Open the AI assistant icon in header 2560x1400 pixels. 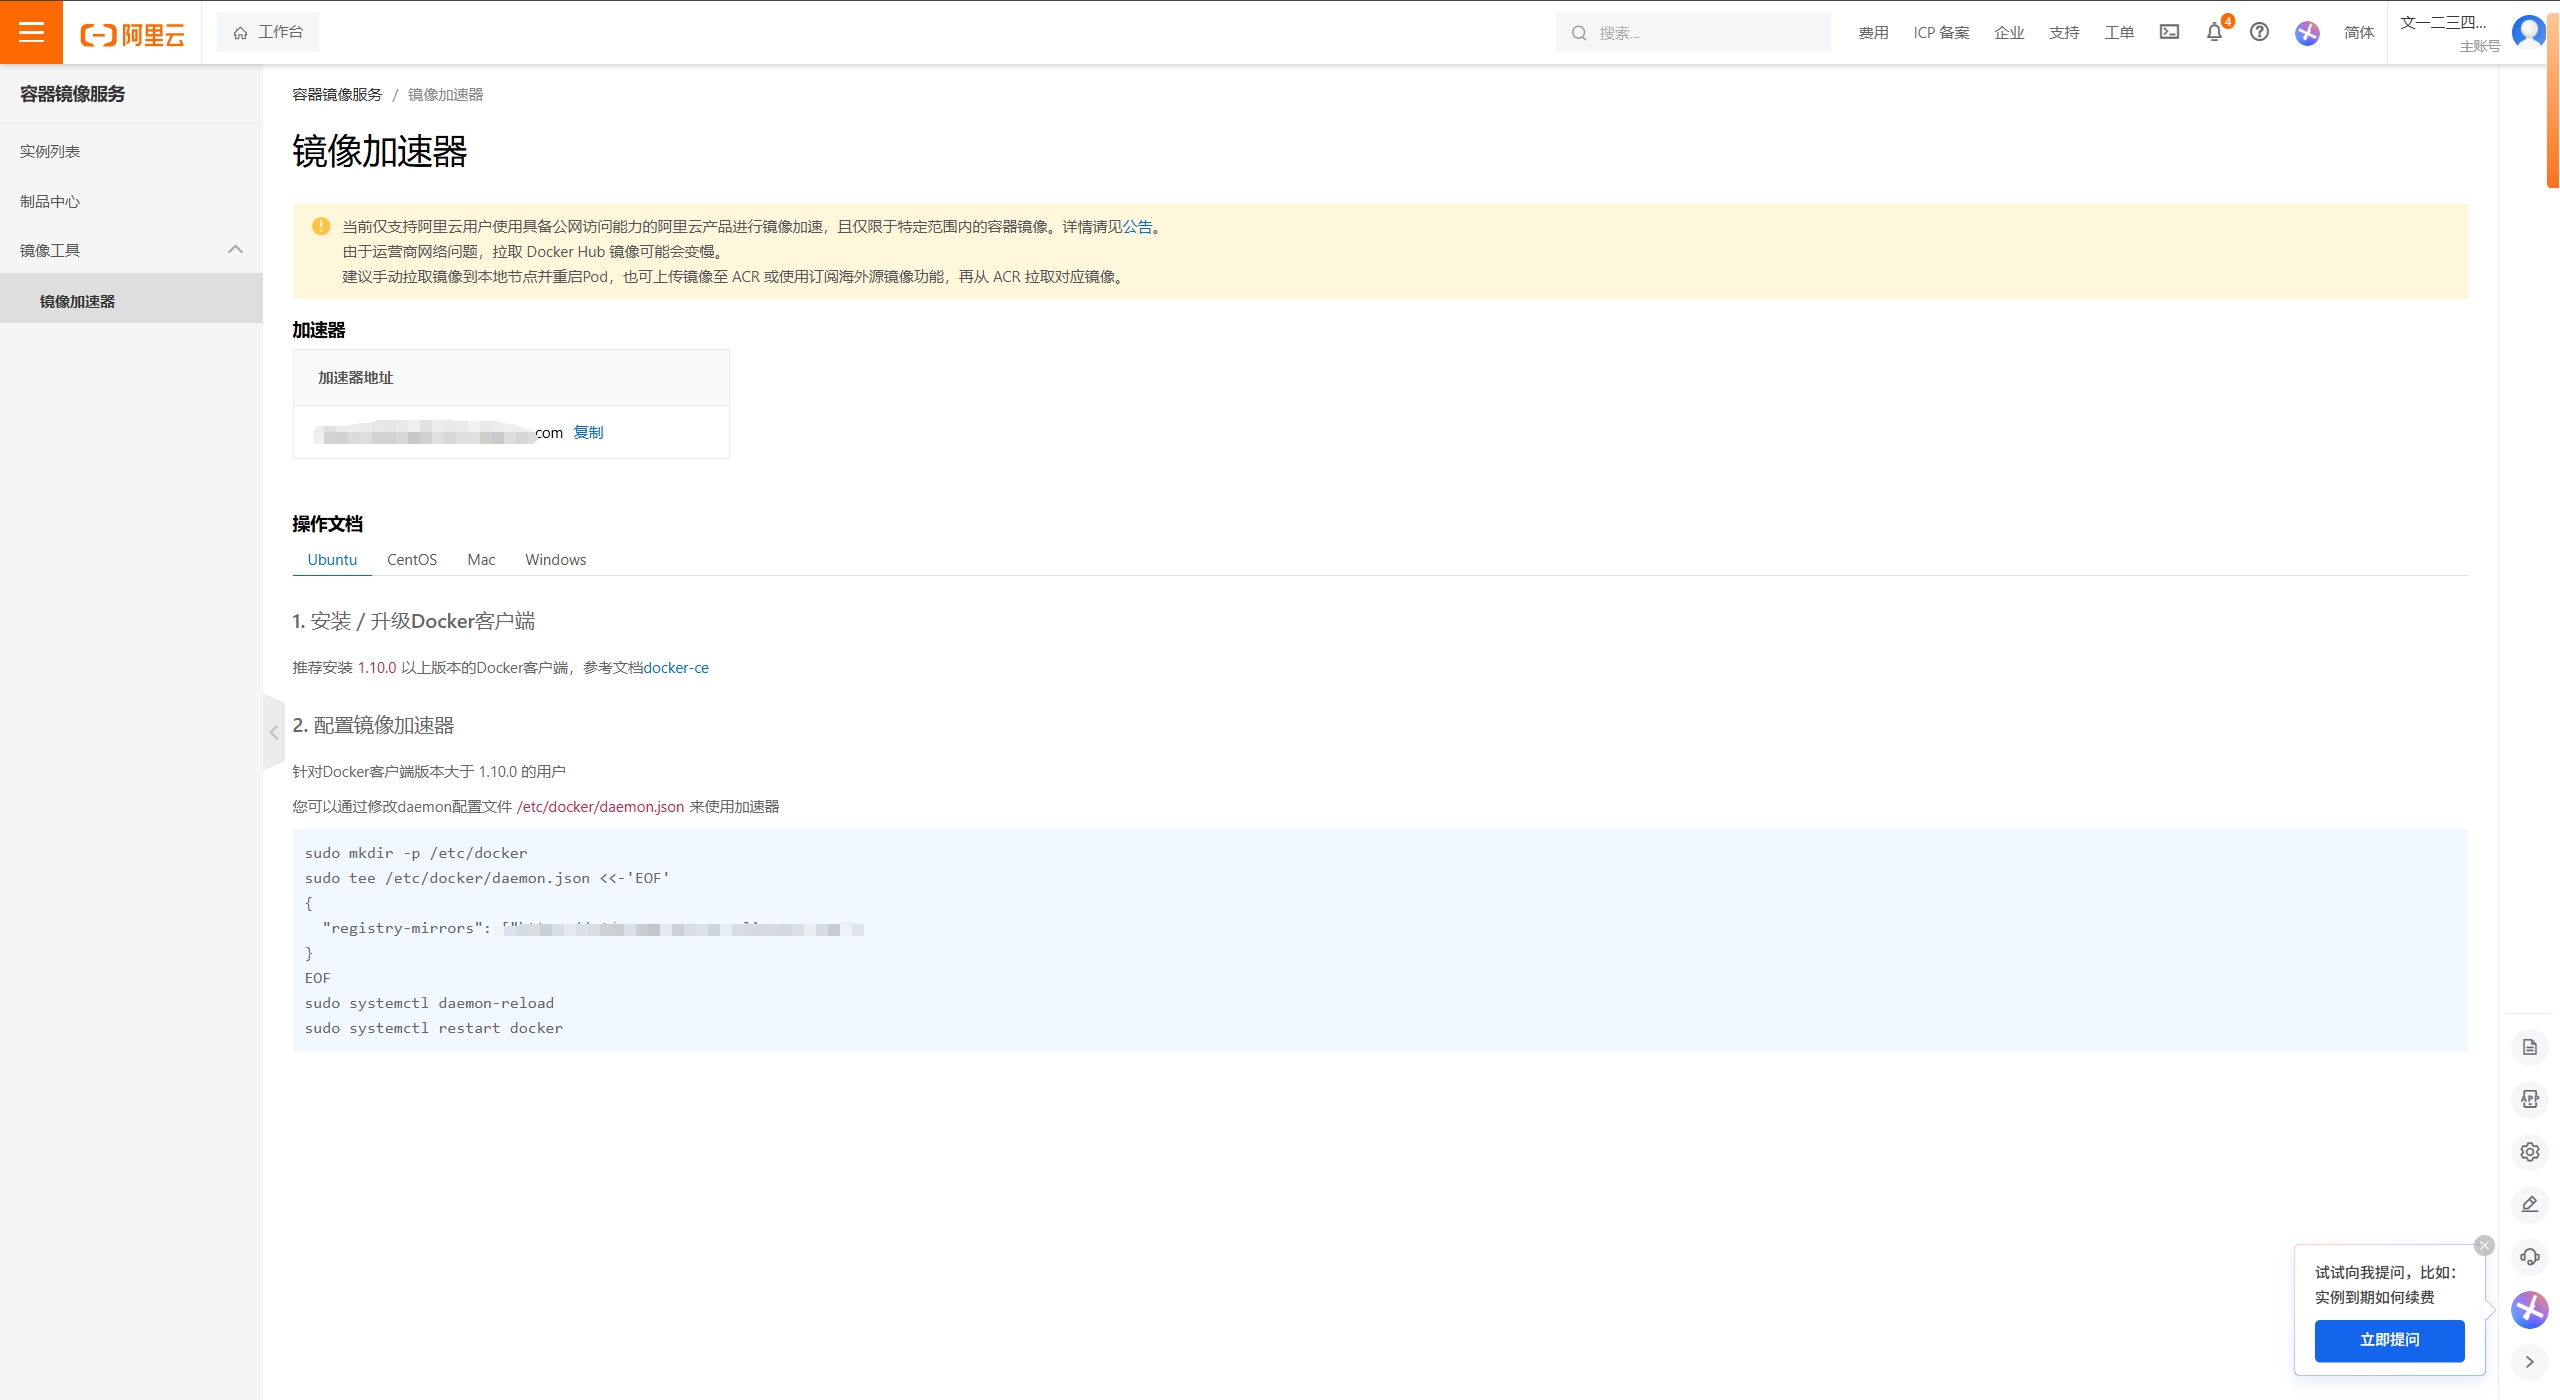click(x=2307, y=33)
